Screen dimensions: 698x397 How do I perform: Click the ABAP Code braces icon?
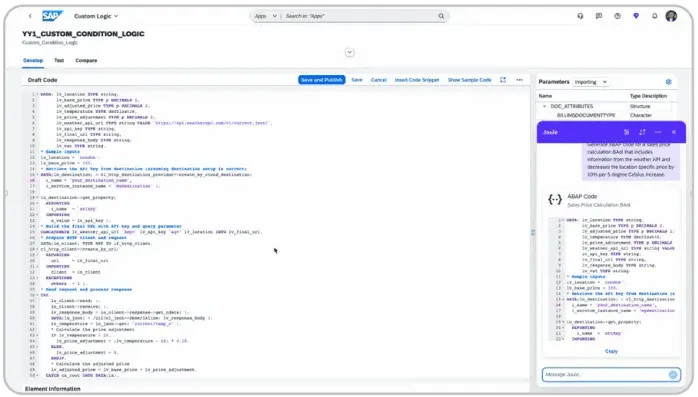pos(555,200)
